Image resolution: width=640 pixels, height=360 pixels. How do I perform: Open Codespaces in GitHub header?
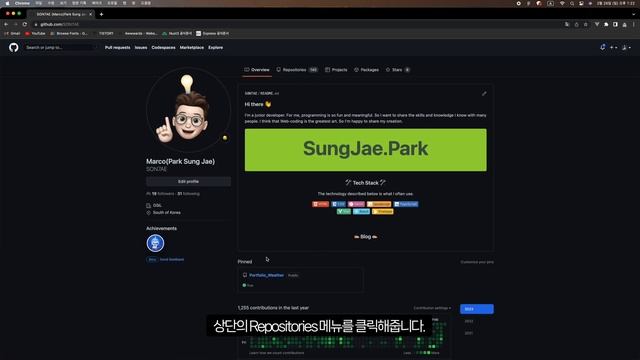(163, 47)
